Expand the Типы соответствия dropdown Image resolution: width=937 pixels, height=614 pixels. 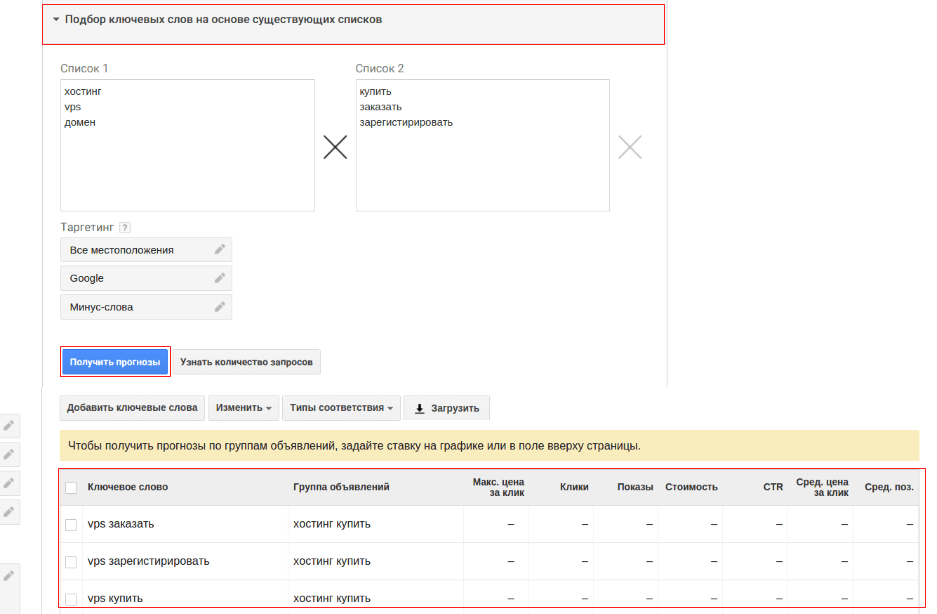341,408
